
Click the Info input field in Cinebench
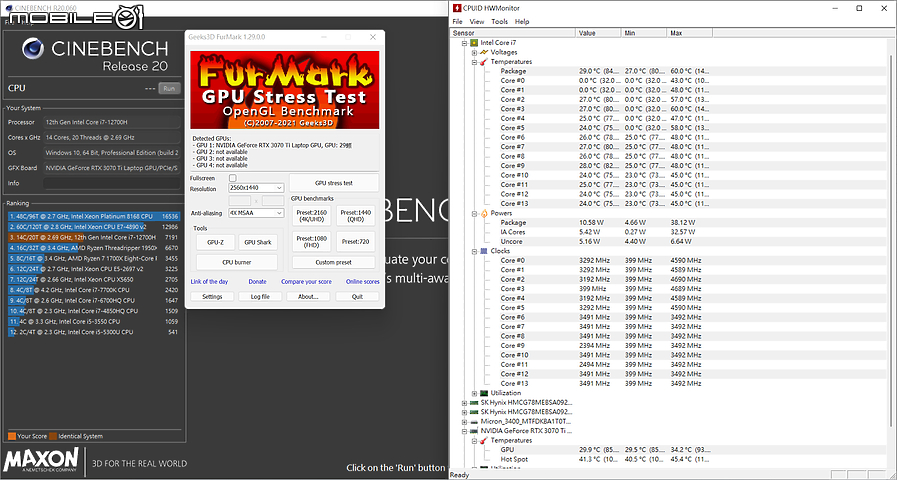112,183
